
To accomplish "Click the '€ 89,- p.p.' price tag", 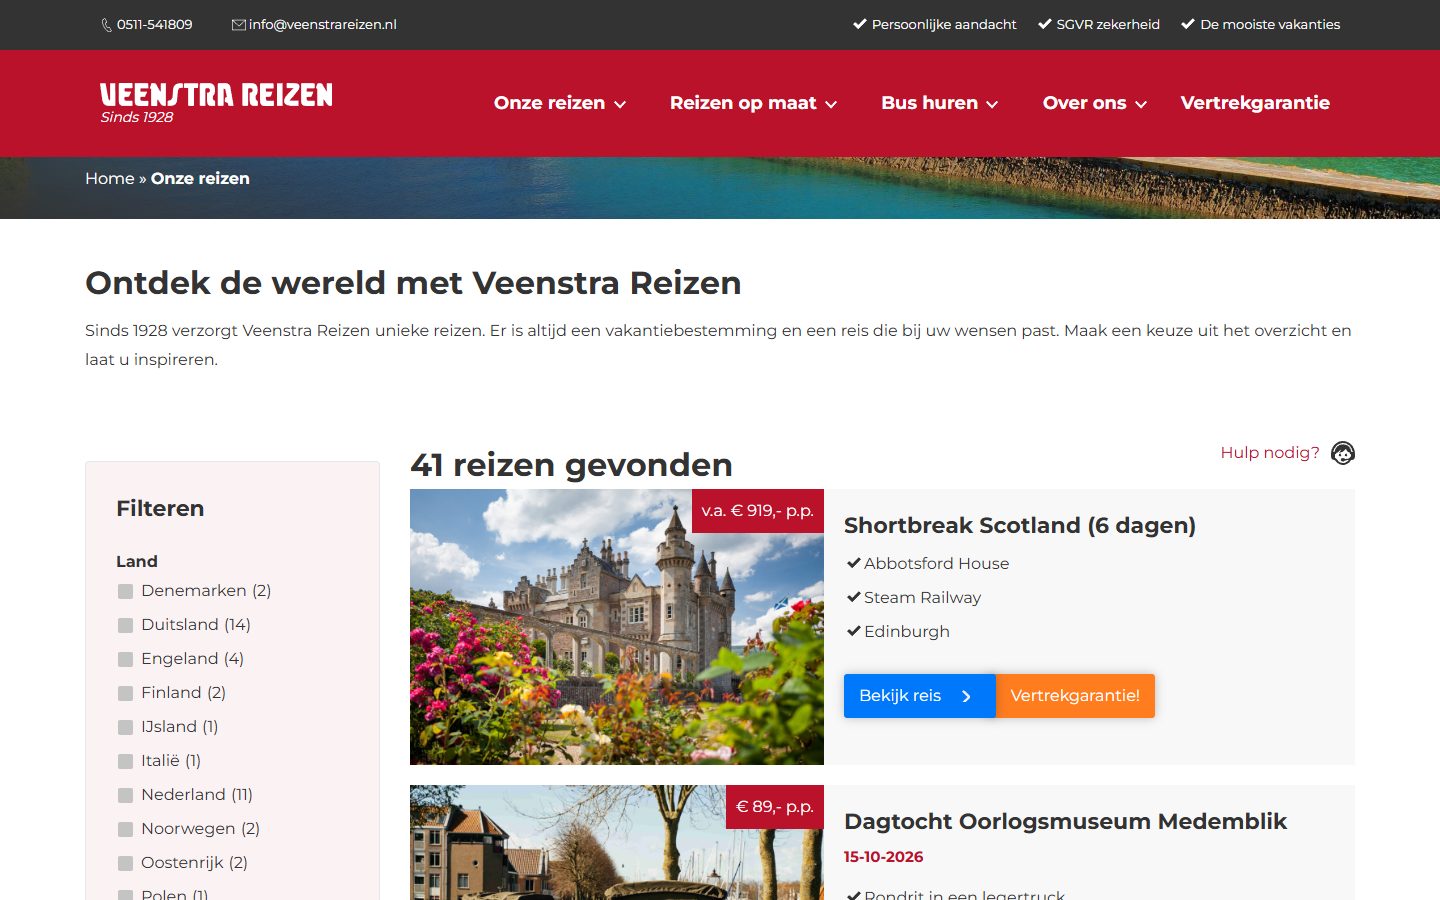I will (775, 807).
